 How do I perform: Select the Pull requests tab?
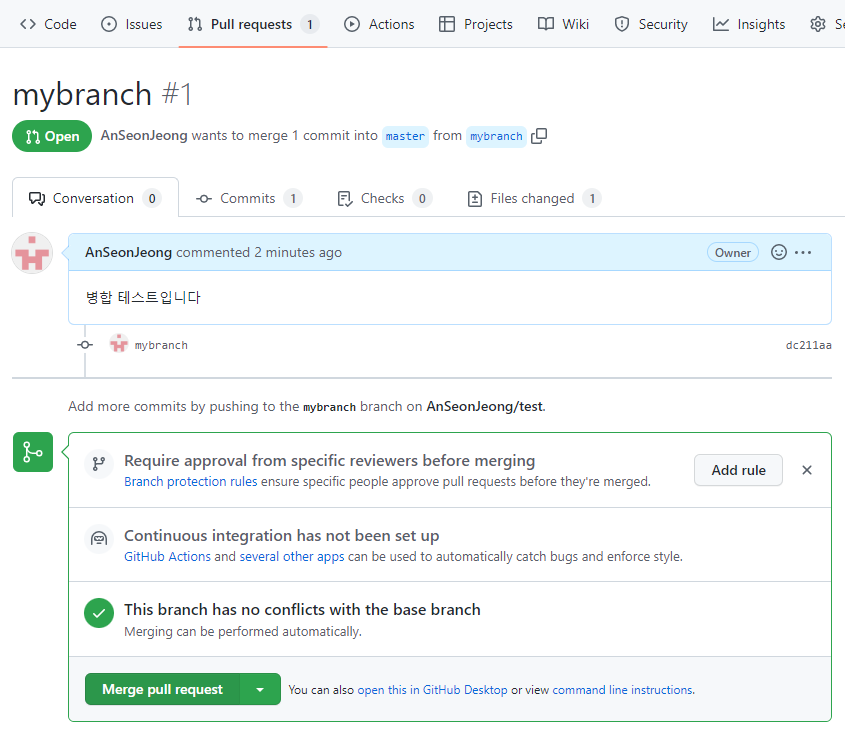[x=253, y=24]
